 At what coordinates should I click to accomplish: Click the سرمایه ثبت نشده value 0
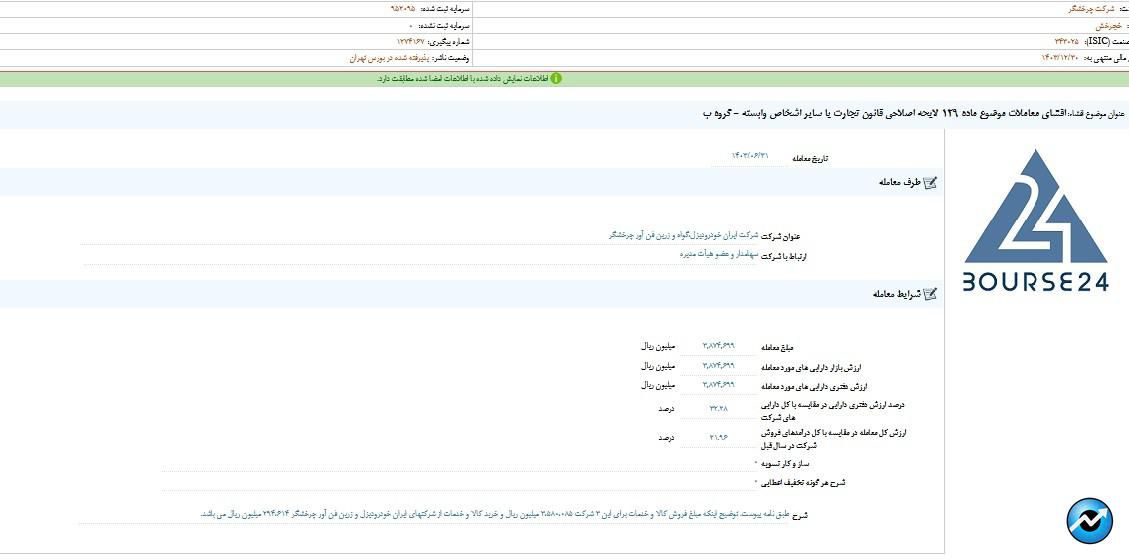point(410,25)
